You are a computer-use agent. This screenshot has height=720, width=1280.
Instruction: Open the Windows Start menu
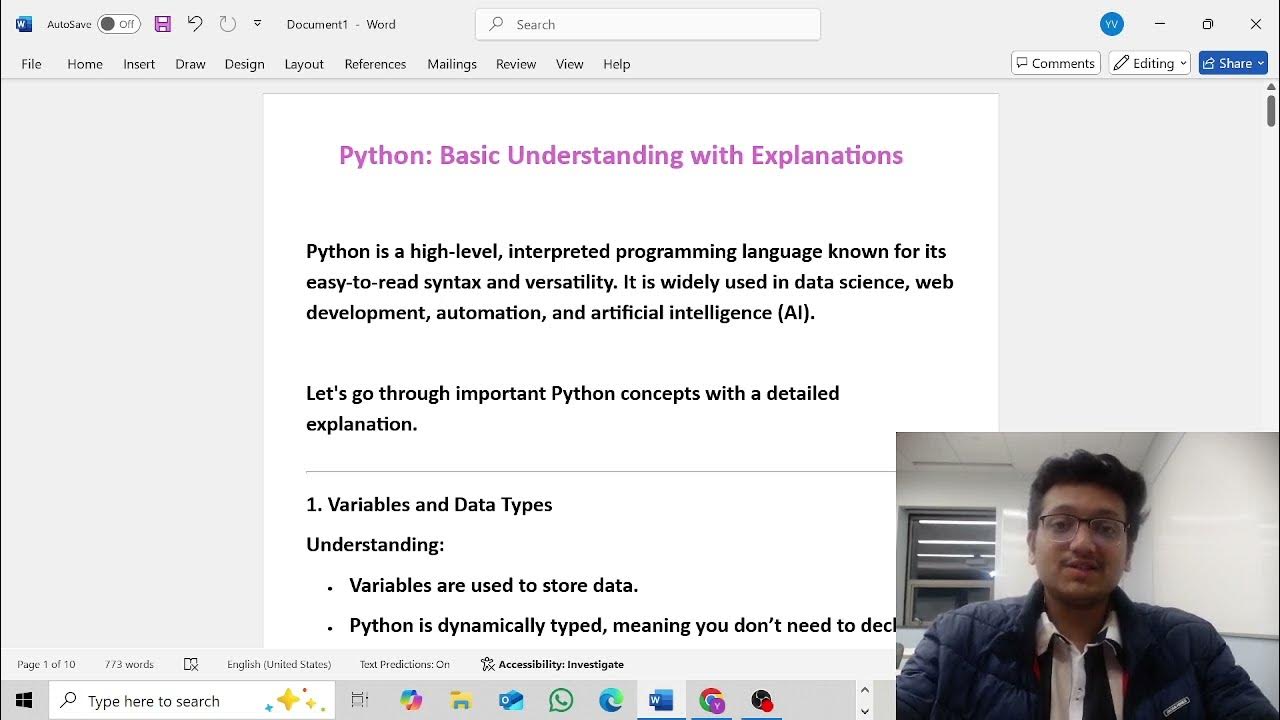[x=24, y=701]
